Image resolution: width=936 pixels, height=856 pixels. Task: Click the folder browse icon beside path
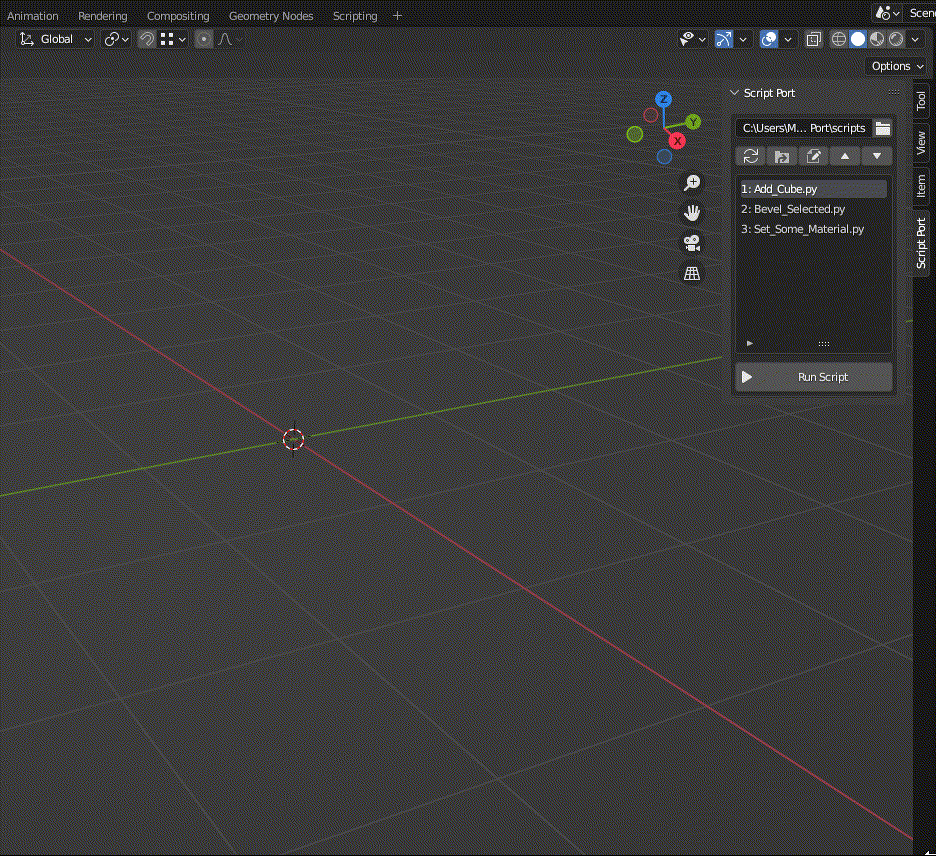(x=883, y=128)
